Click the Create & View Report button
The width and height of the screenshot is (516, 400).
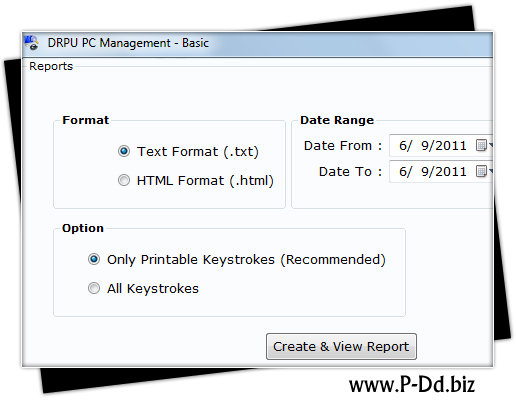point(341,347)
